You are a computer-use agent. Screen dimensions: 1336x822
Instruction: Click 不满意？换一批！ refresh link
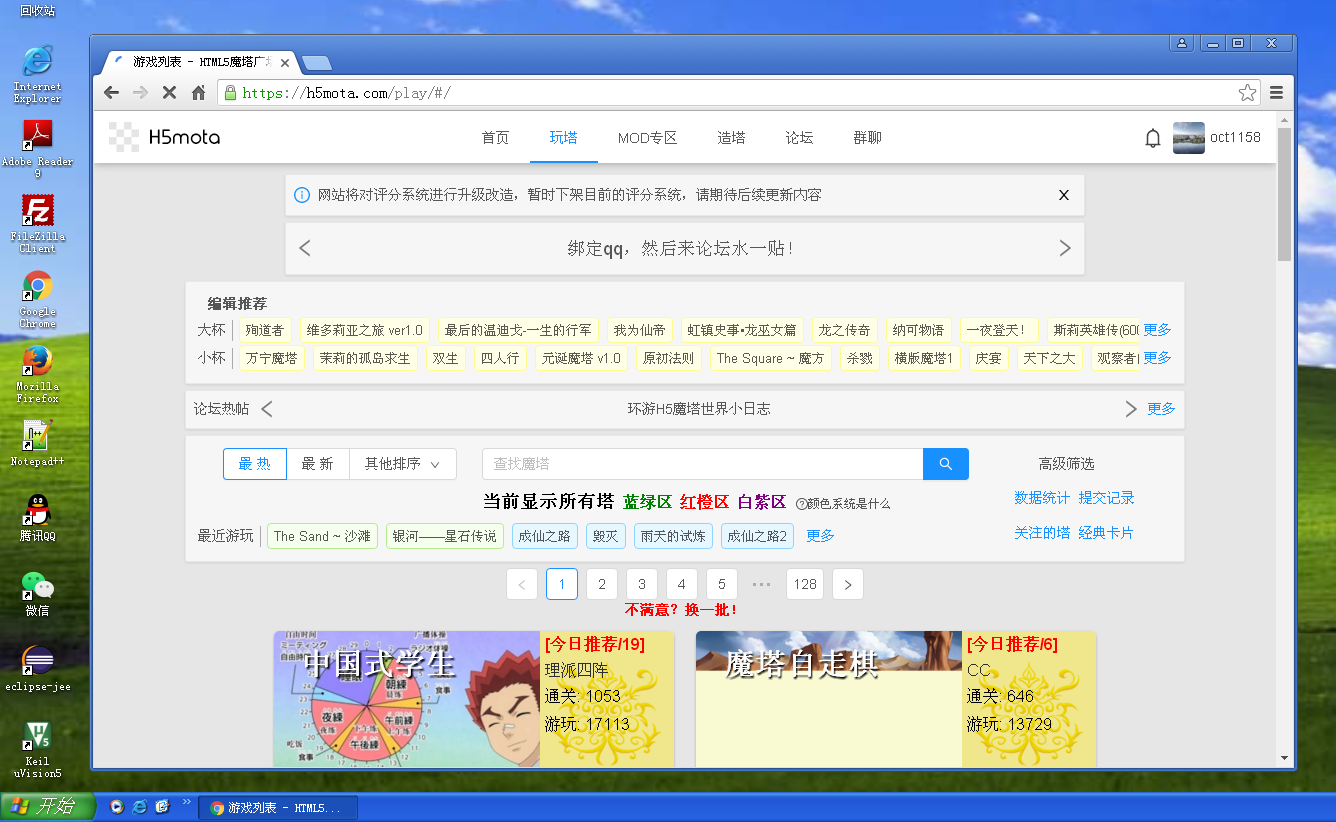click(681, 609)
